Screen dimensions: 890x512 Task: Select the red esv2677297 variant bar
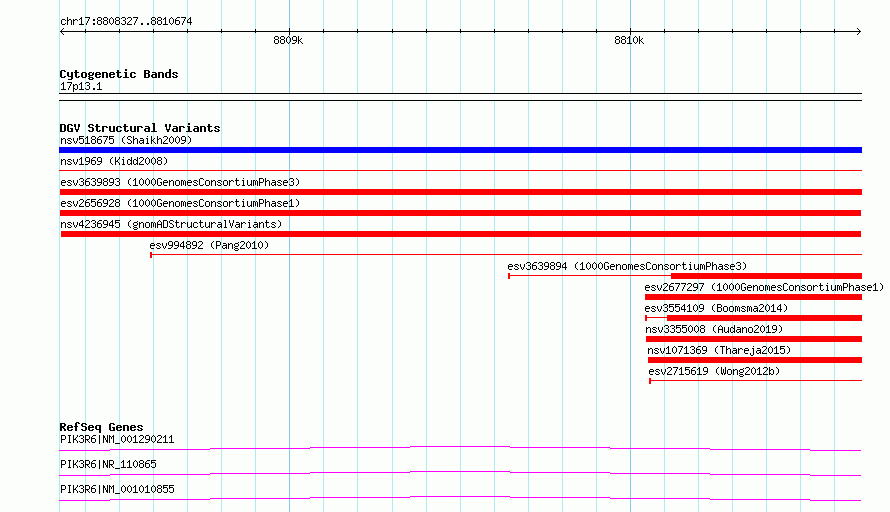point(753,297)
